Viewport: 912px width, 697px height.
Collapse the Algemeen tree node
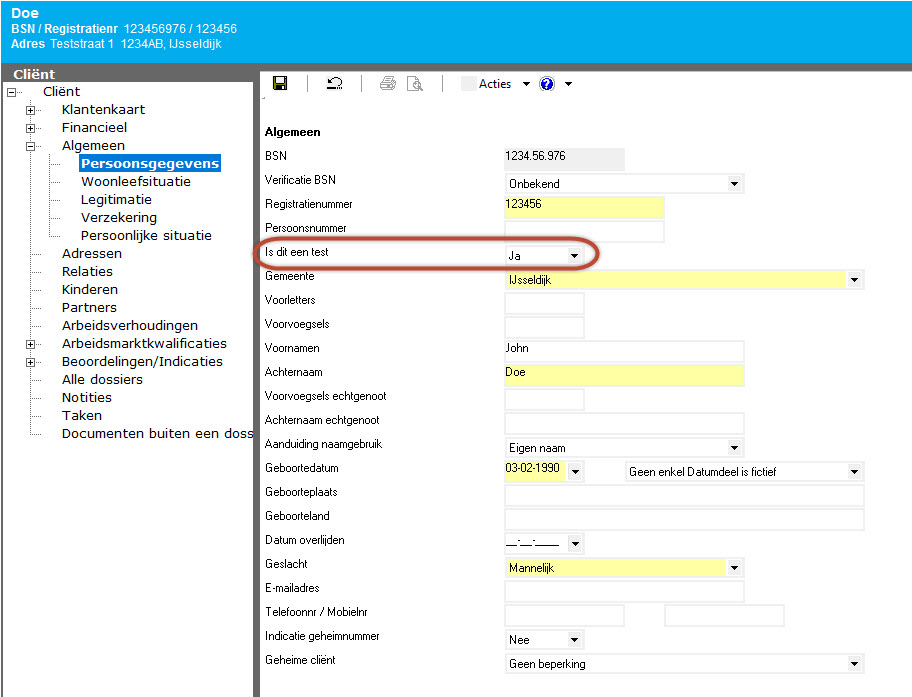31,146
